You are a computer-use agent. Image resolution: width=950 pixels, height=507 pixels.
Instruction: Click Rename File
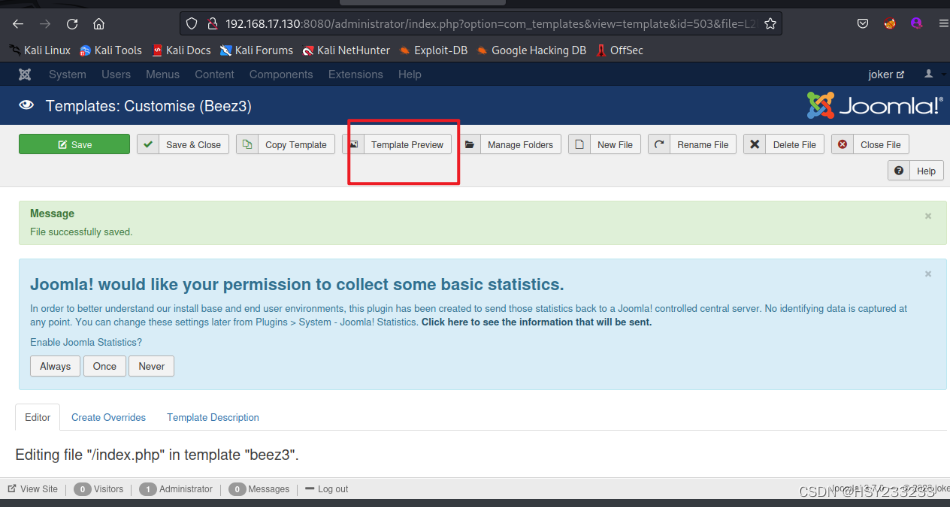tap(692, 144)
